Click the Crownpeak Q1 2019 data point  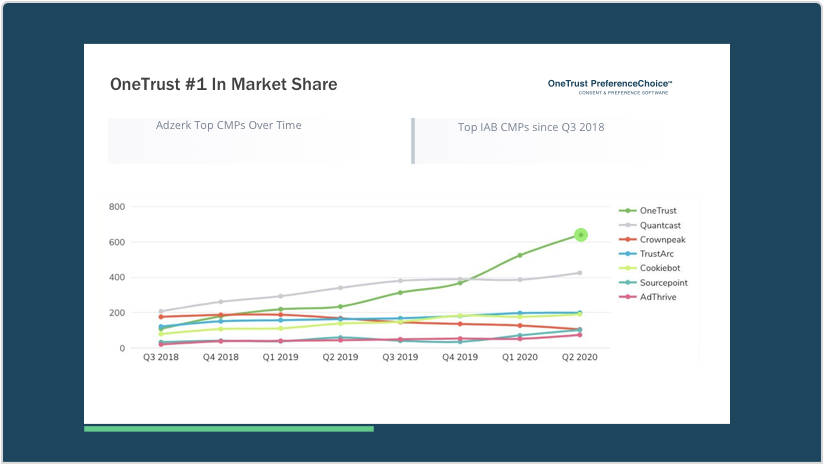[x=281, y=315]
